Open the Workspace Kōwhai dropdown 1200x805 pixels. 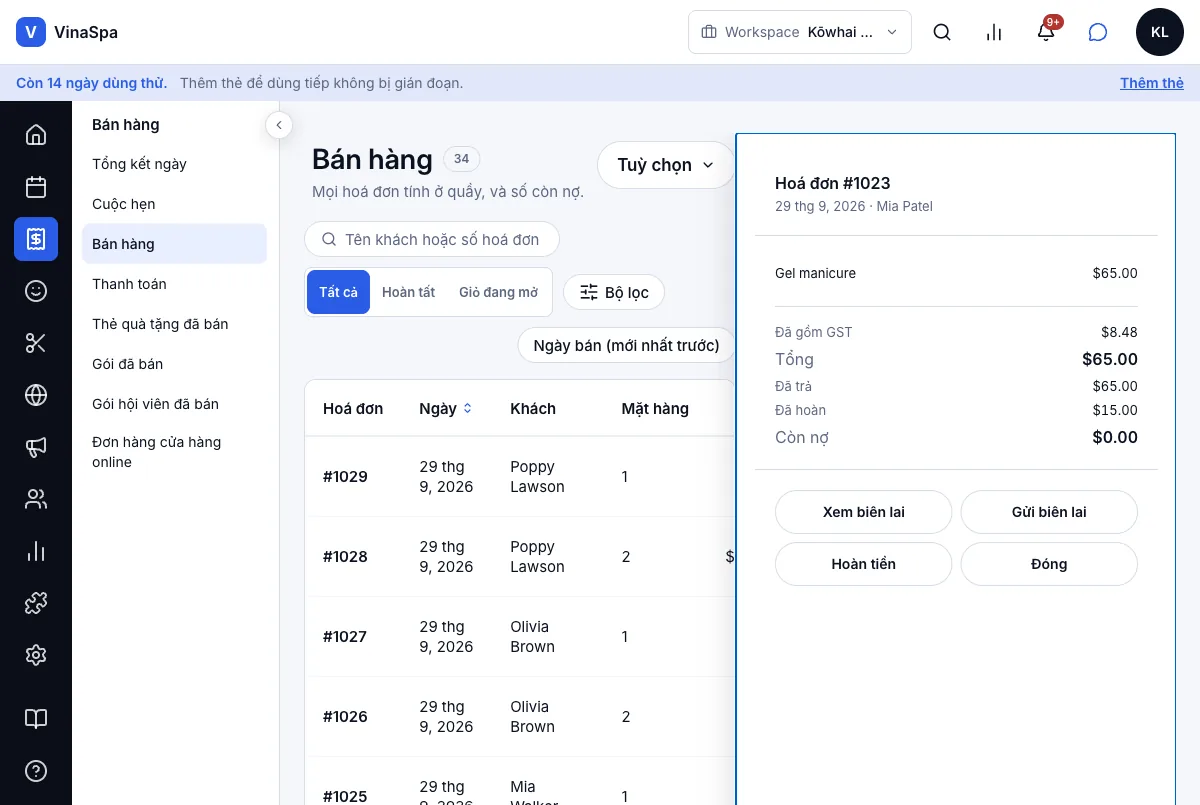[x=800, y=32]
